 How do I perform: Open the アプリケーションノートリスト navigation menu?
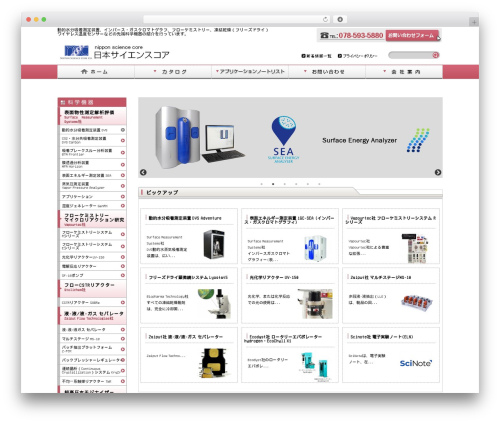point(250,72)
